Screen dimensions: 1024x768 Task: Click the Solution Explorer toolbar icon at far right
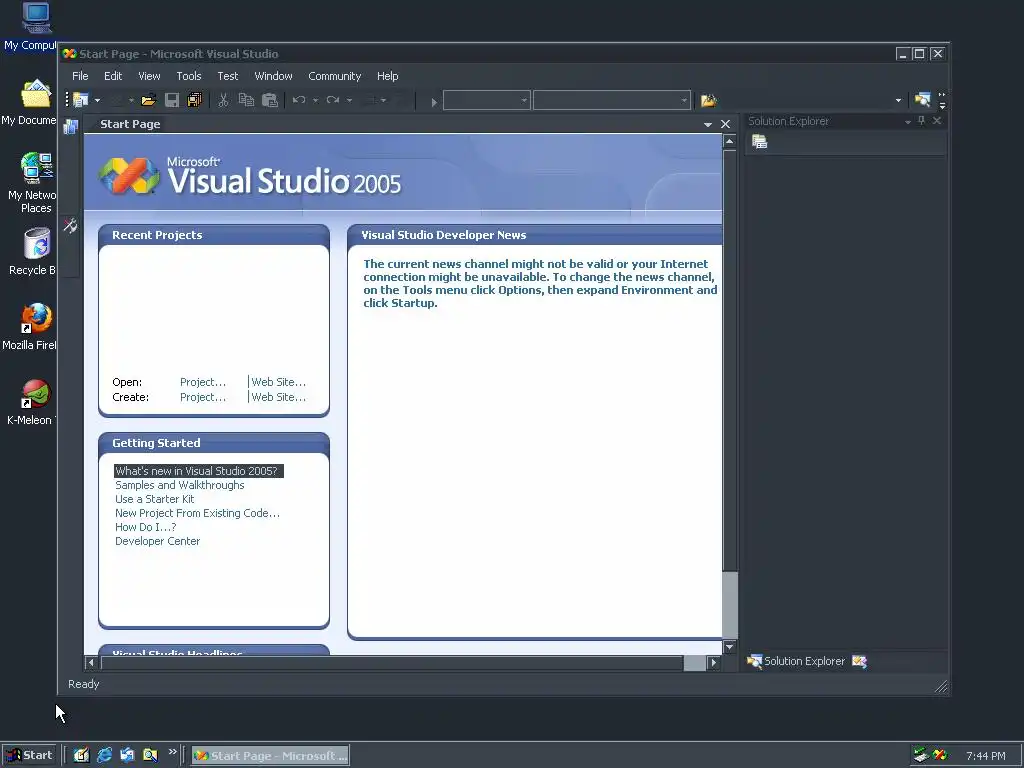pyautogui.click(x=922, y=100)
